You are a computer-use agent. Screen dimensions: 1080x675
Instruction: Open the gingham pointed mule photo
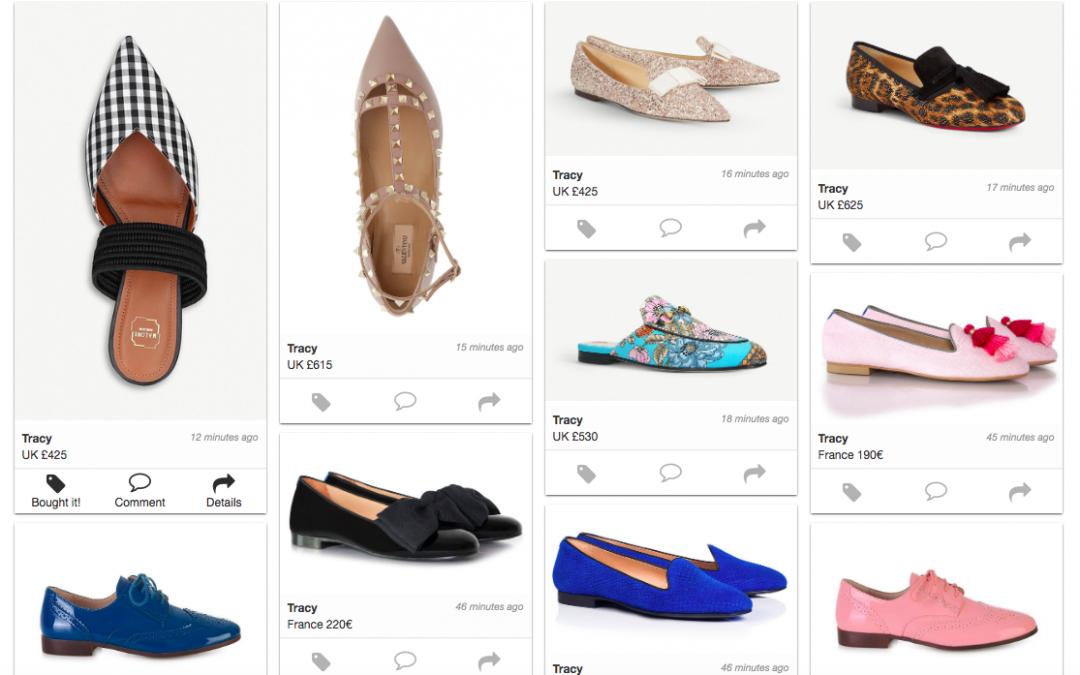[140, 212]
